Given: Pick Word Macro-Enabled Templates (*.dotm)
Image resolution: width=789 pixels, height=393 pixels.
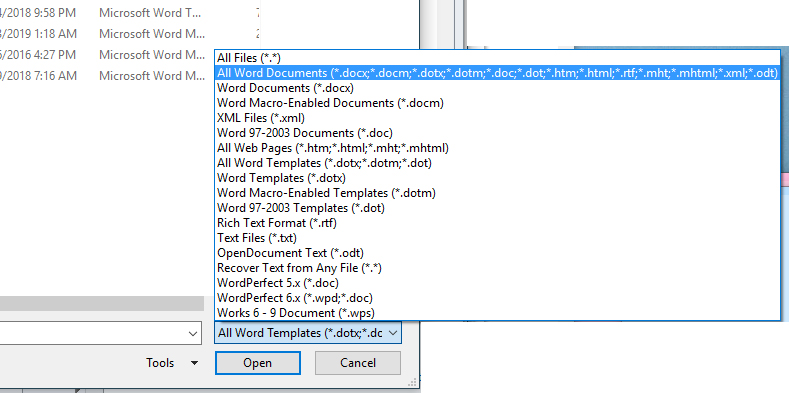Looking at the screenshot, I should coord(497,193).
